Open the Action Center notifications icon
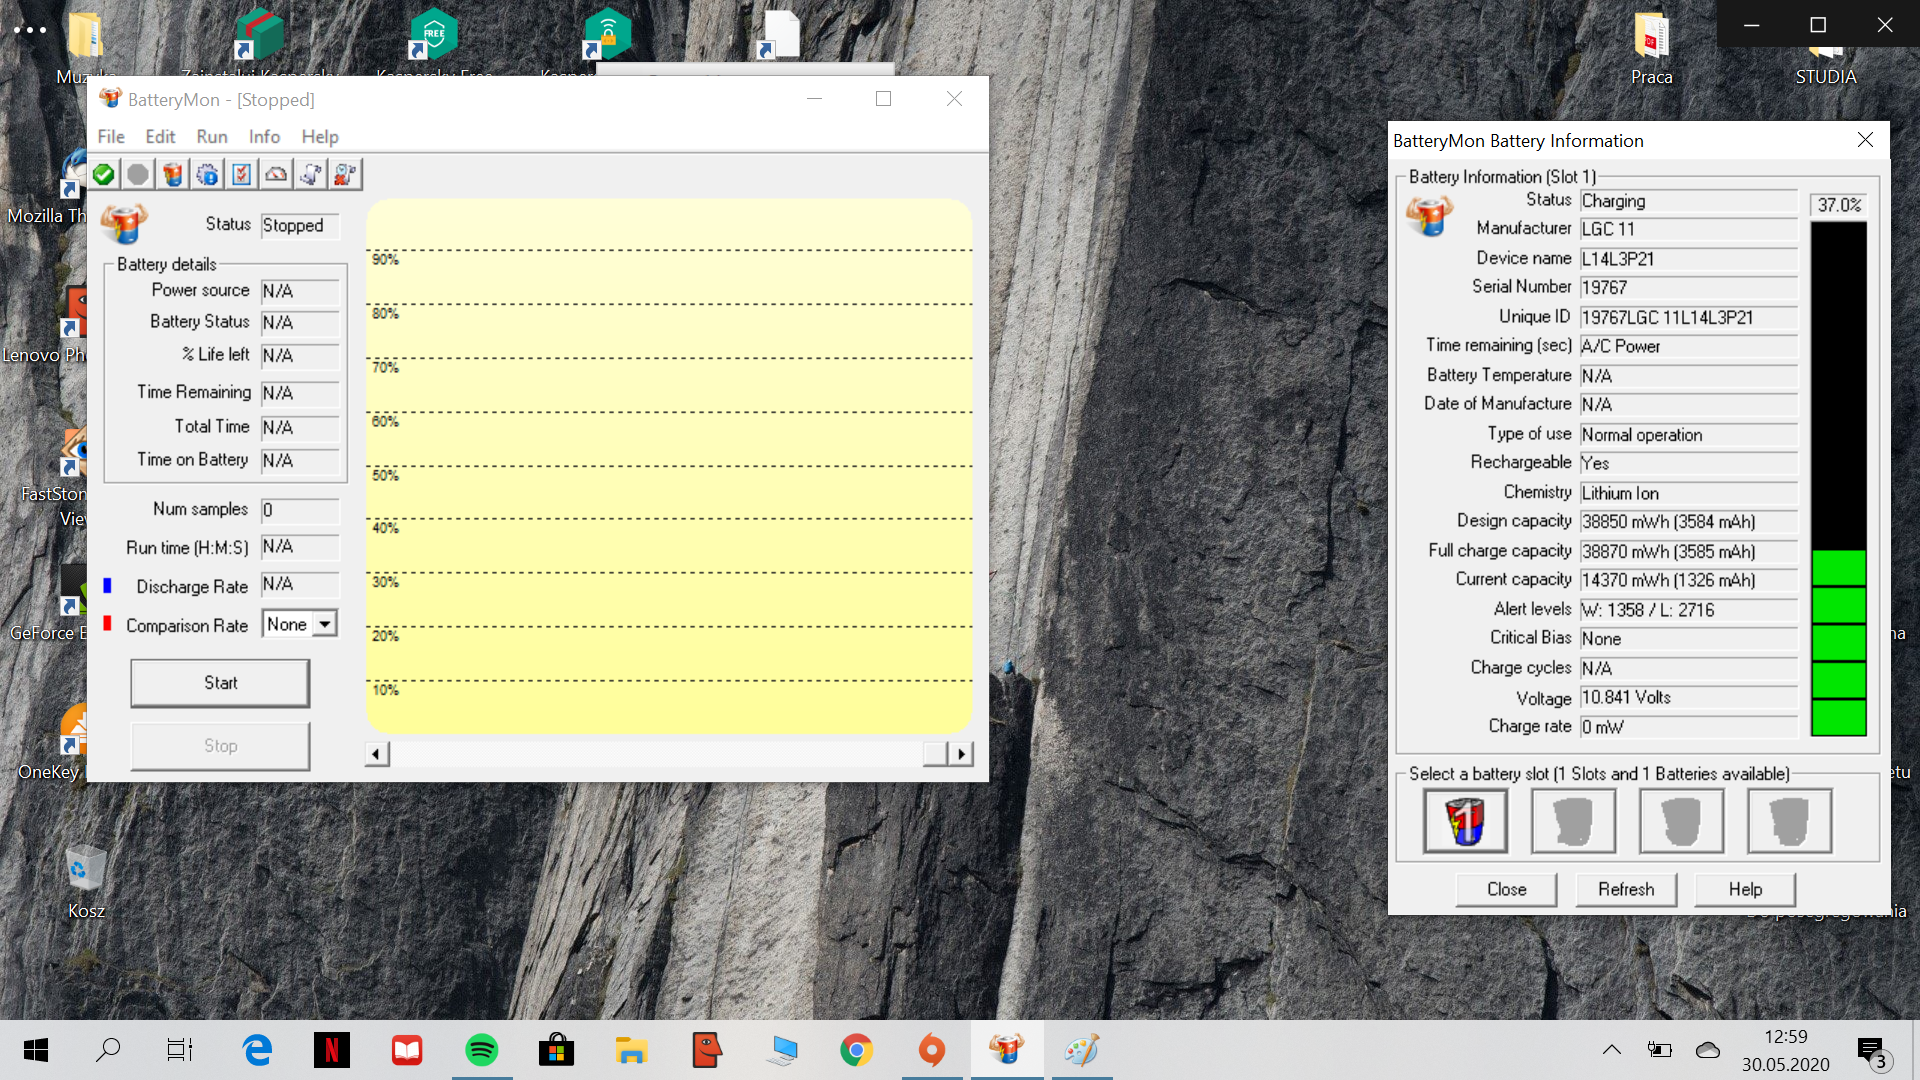Image resolution: width=1920 pixels, height=1080 pixels. tap(1871, 1051)
